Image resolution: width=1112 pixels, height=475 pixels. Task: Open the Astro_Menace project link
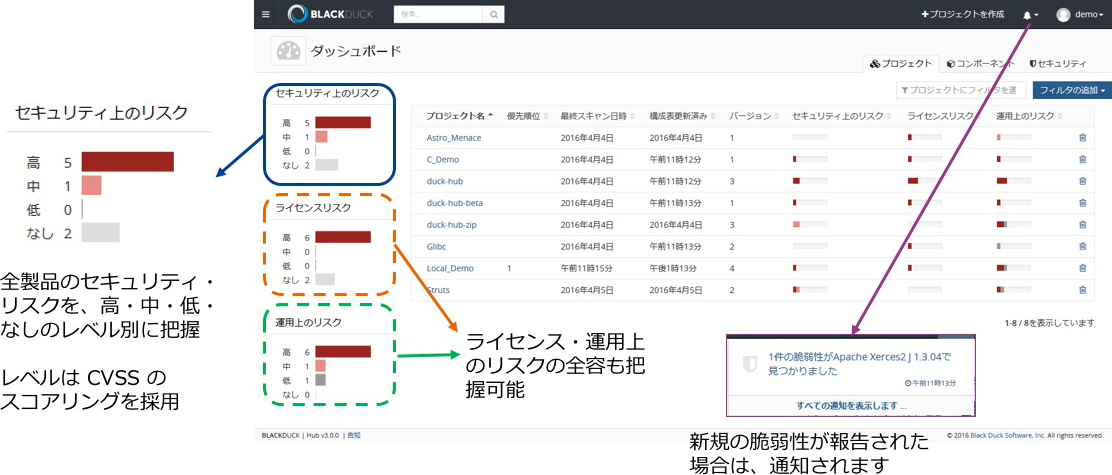coord(454,138)
